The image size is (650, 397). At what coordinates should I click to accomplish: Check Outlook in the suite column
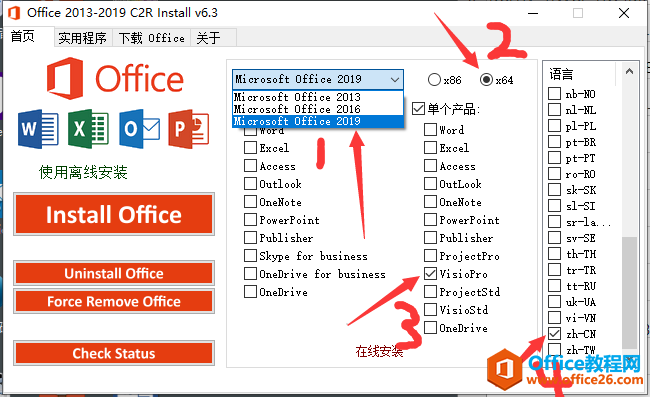(x=250, y=184)
